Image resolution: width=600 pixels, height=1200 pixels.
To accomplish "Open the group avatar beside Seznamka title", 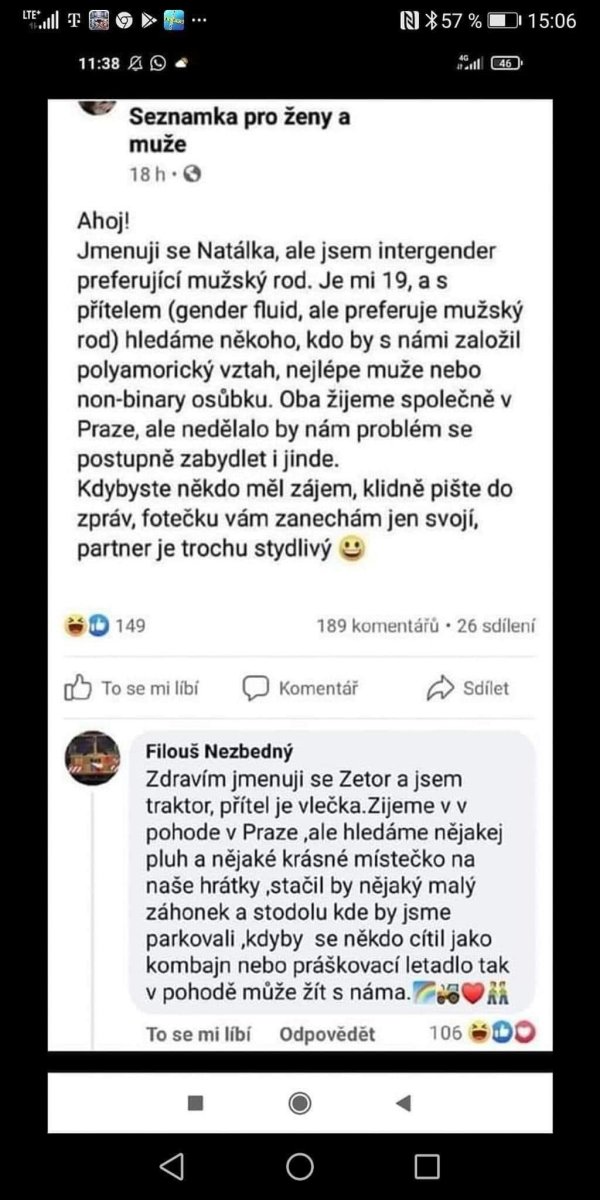I will pyautogui.click(x=97, y=106).
